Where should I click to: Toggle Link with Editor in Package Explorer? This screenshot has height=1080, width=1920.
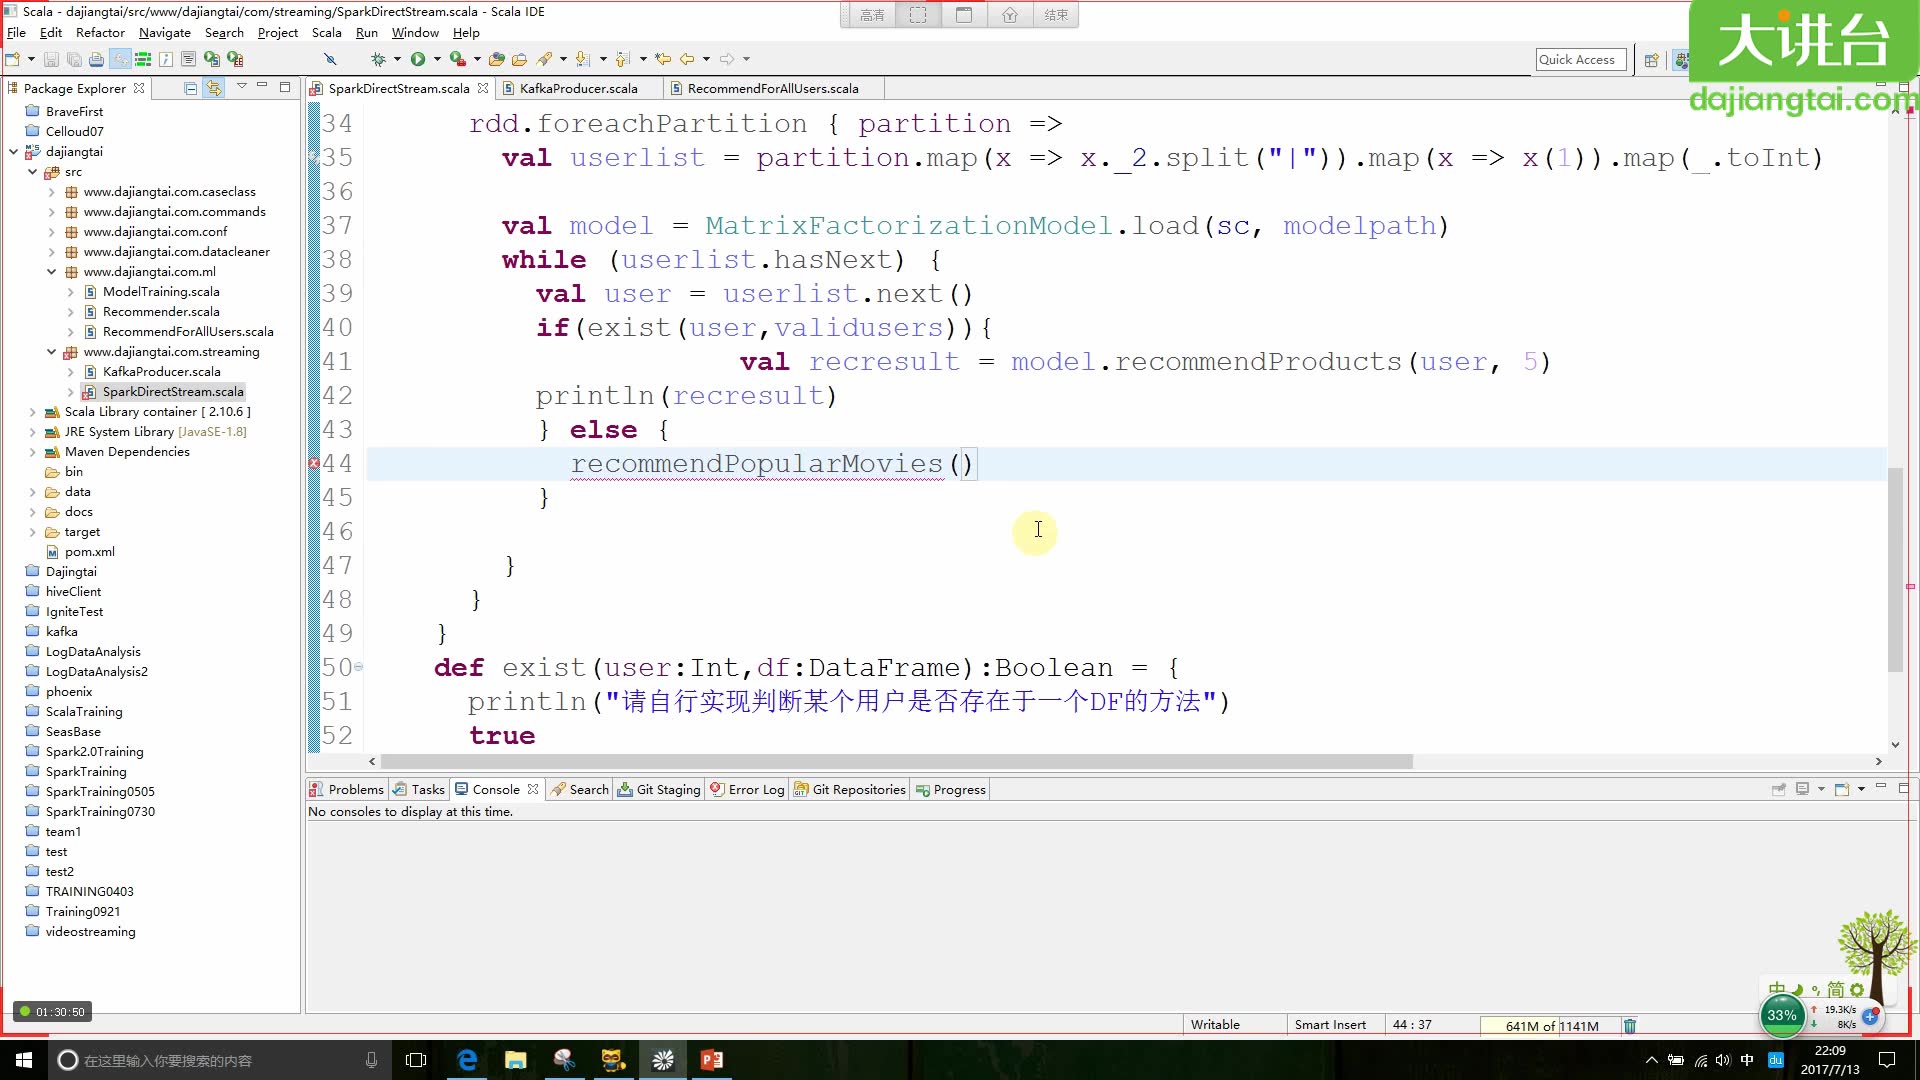tap(214, 88)
